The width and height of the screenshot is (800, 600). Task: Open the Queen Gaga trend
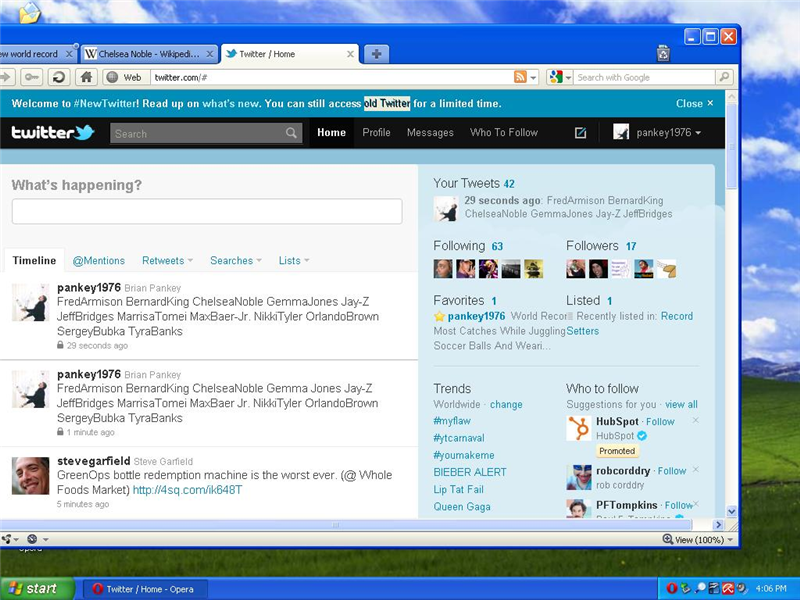(462, 507)
